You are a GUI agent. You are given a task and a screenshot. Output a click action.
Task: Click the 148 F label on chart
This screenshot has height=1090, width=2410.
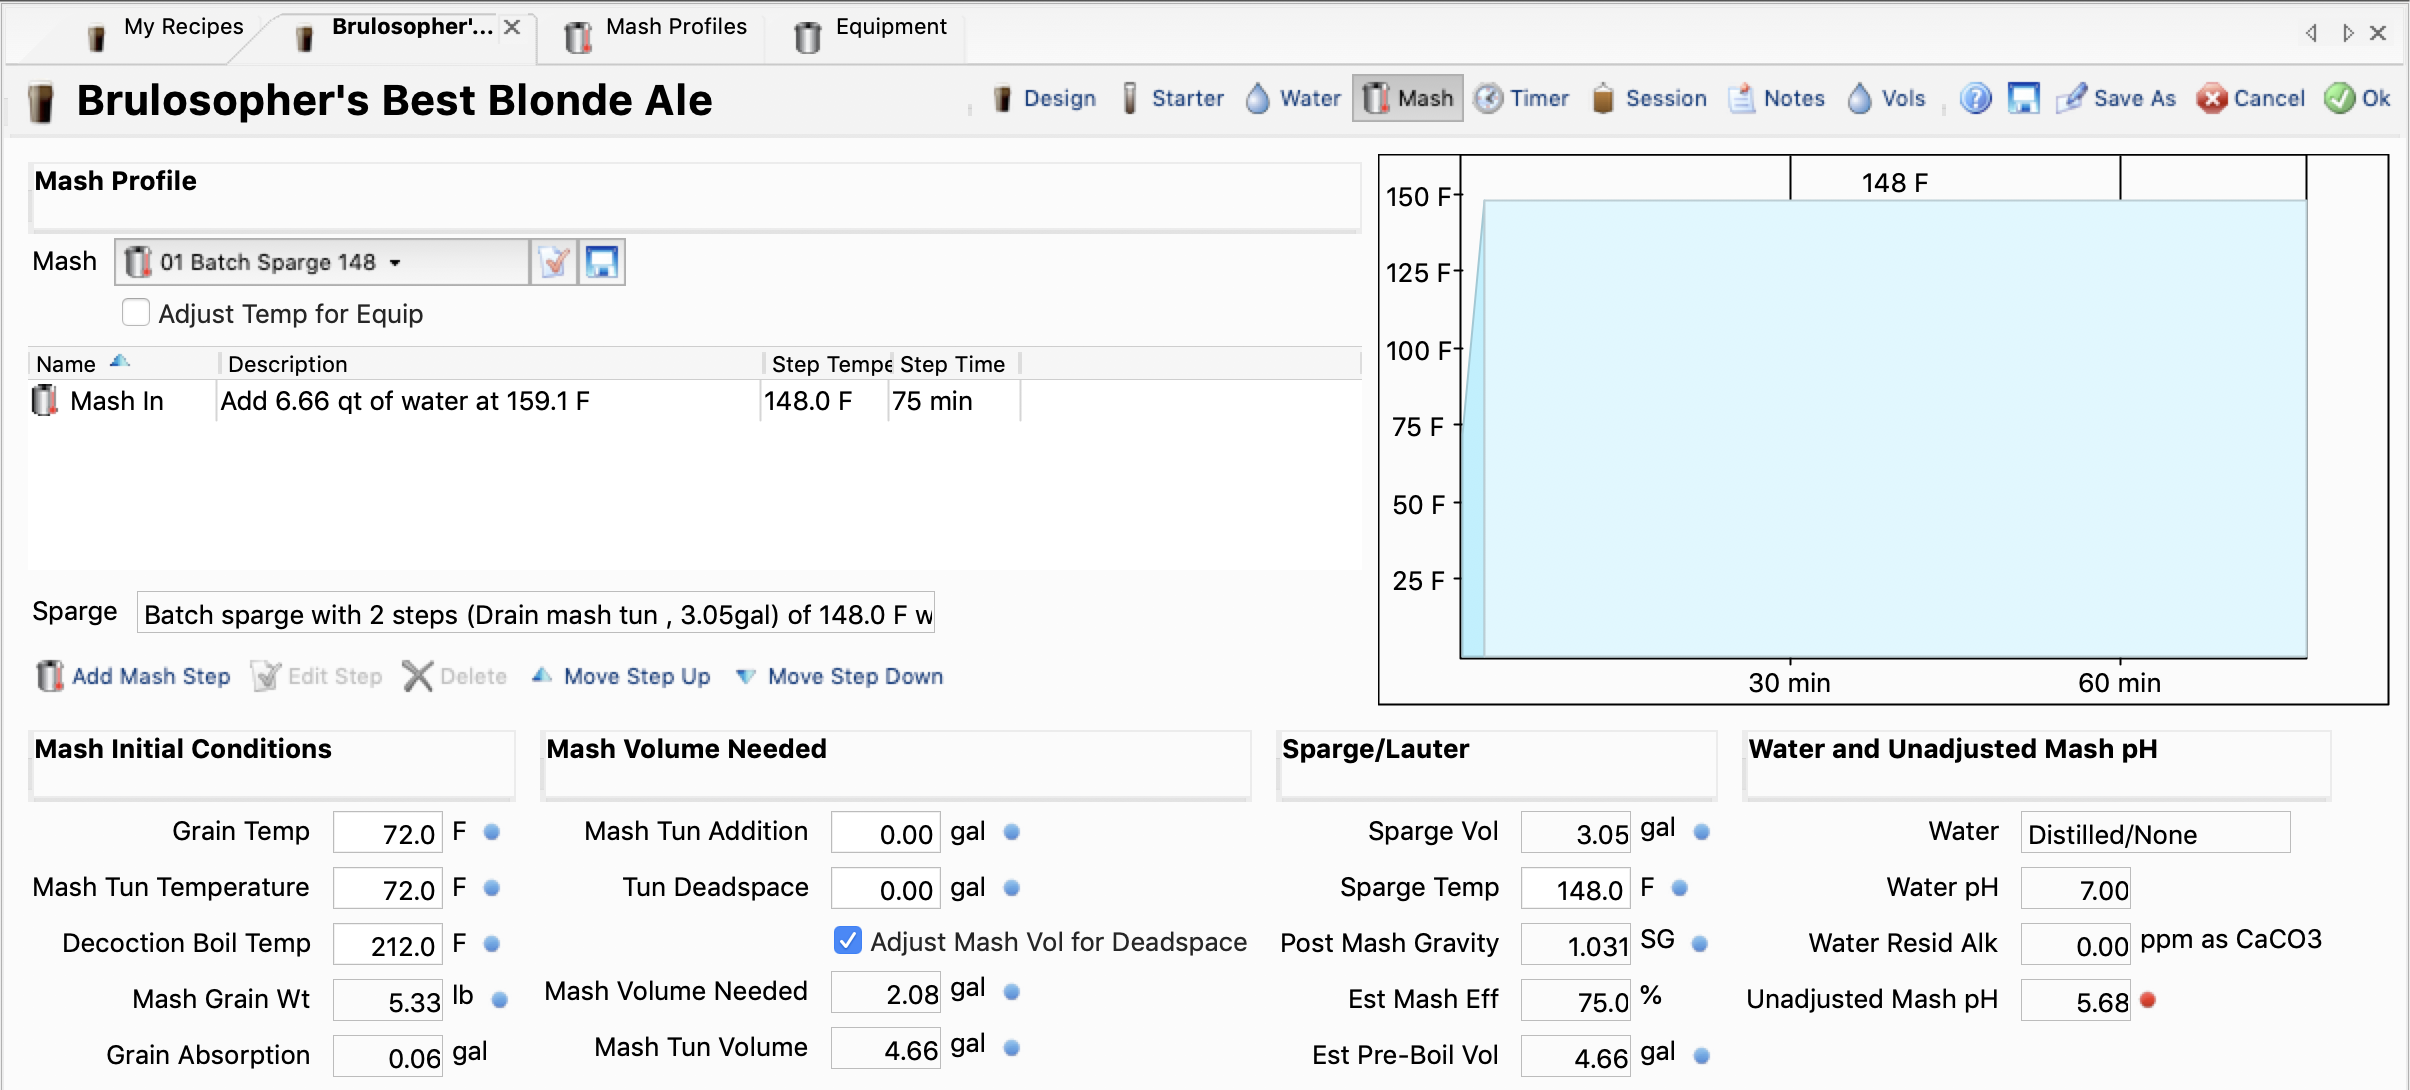pyautogui.click(x=1895, y=183)
